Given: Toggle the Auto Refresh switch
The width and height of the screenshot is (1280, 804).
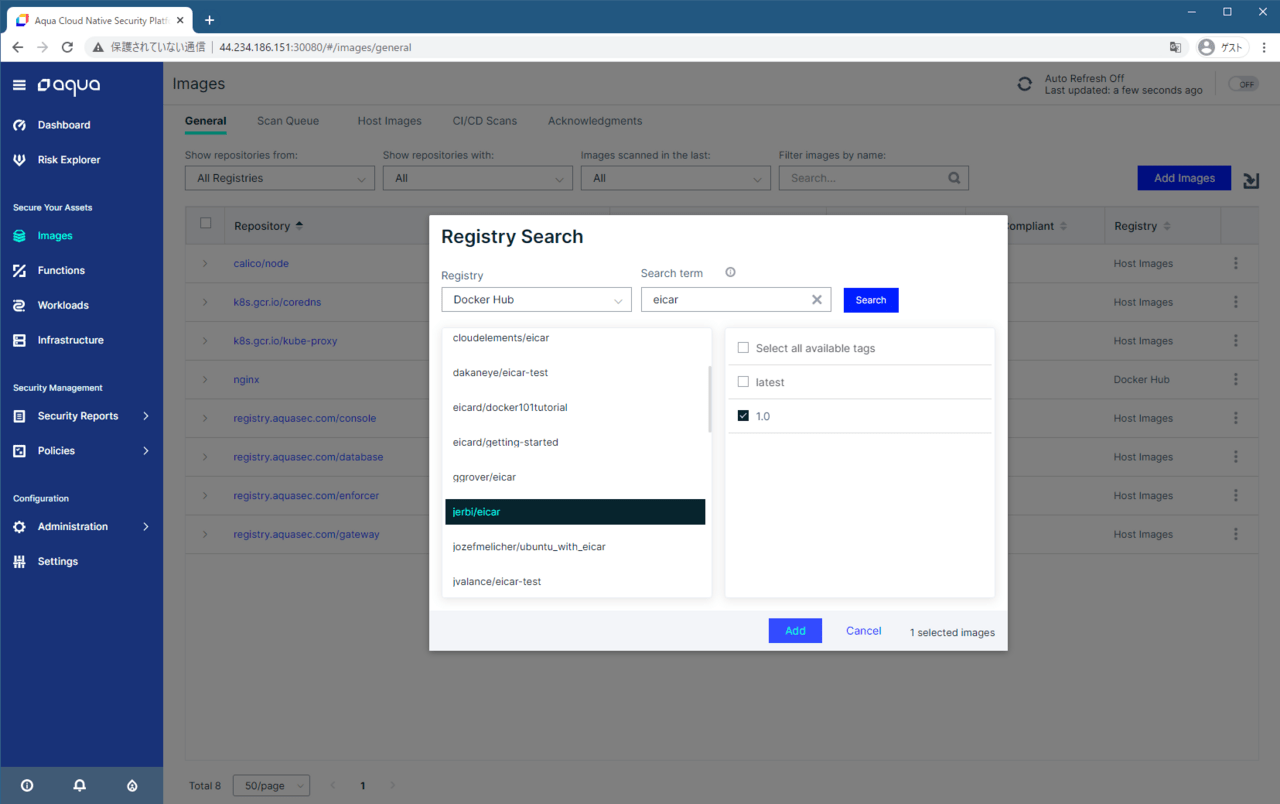Looking at the screenshot, I should coord(1244,84).
